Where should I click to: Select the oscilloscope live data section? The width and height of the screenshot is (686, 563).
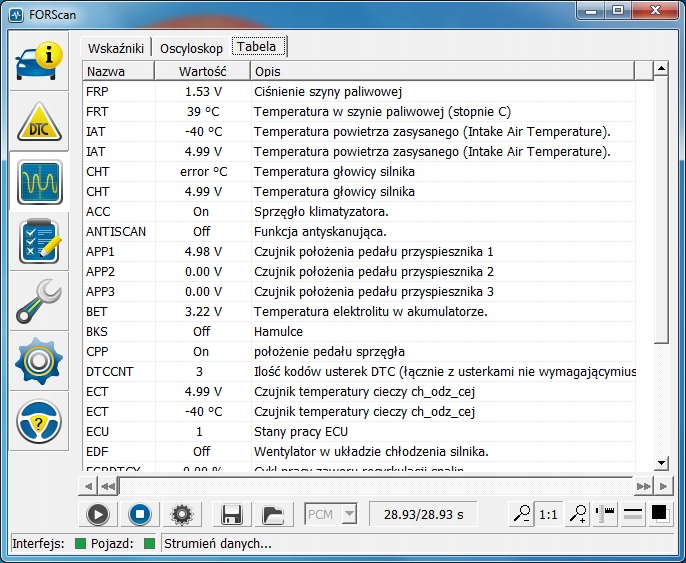[x=40, y=182]
